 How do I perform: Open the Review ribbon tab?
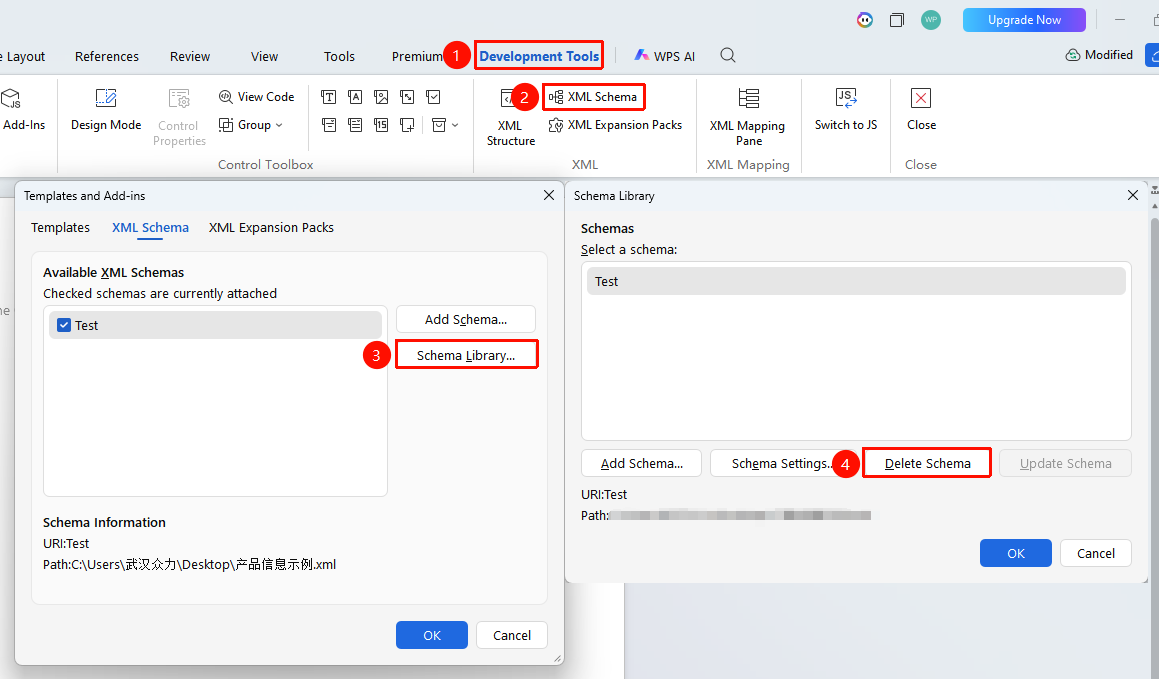(x=190, y=56)
